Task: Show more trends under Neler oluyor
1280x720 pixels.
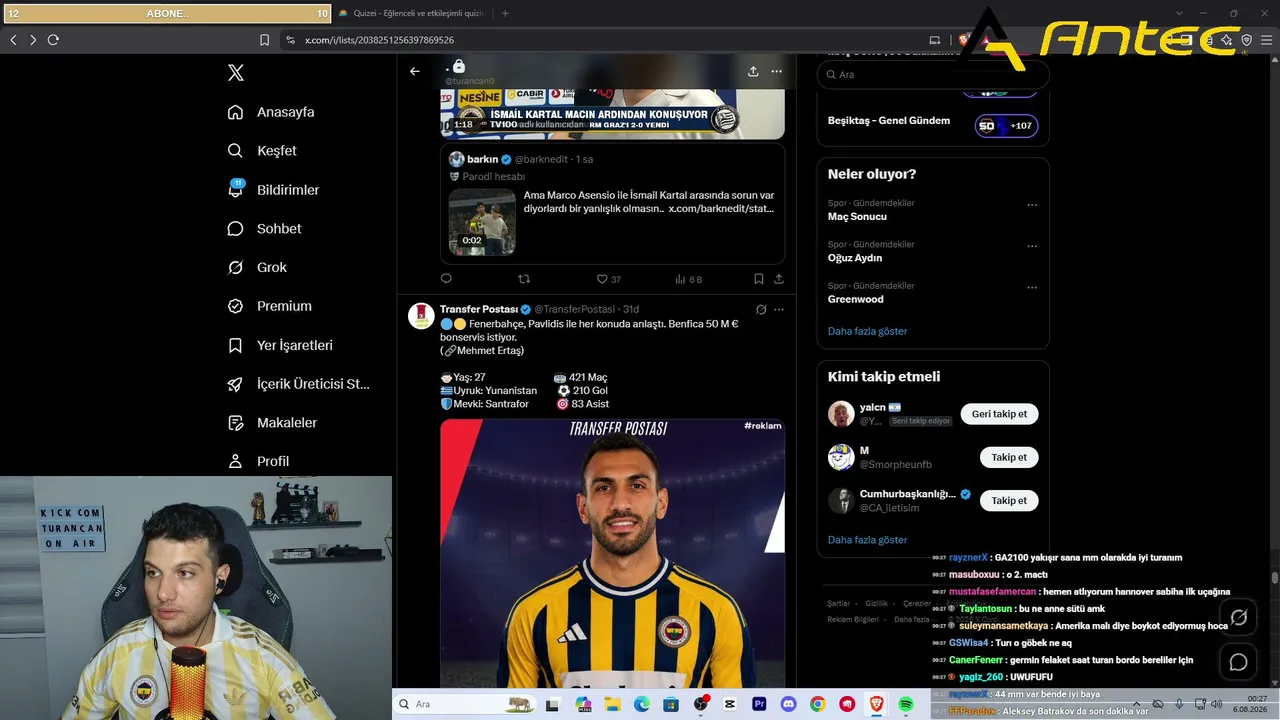Action: (x=868, y=331)
